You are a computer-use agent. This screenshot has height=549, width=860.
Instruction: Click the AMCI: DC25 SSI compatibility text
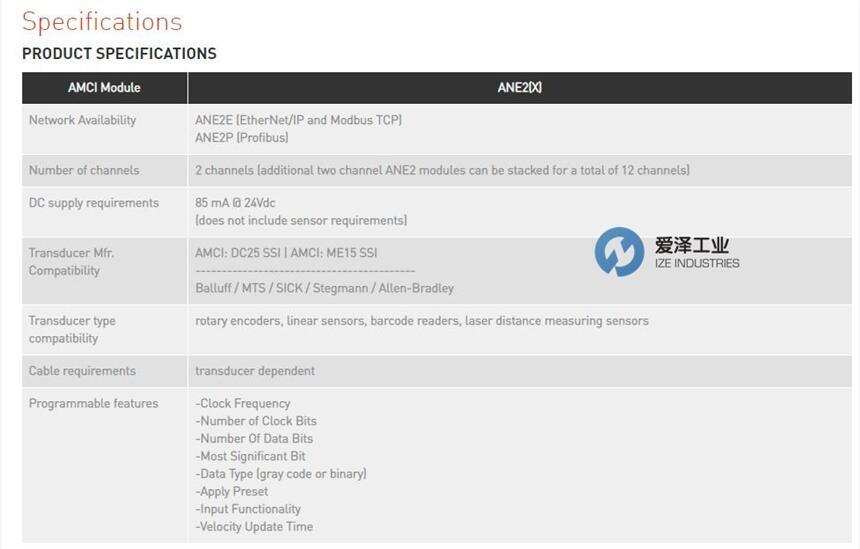pos(237,253)
